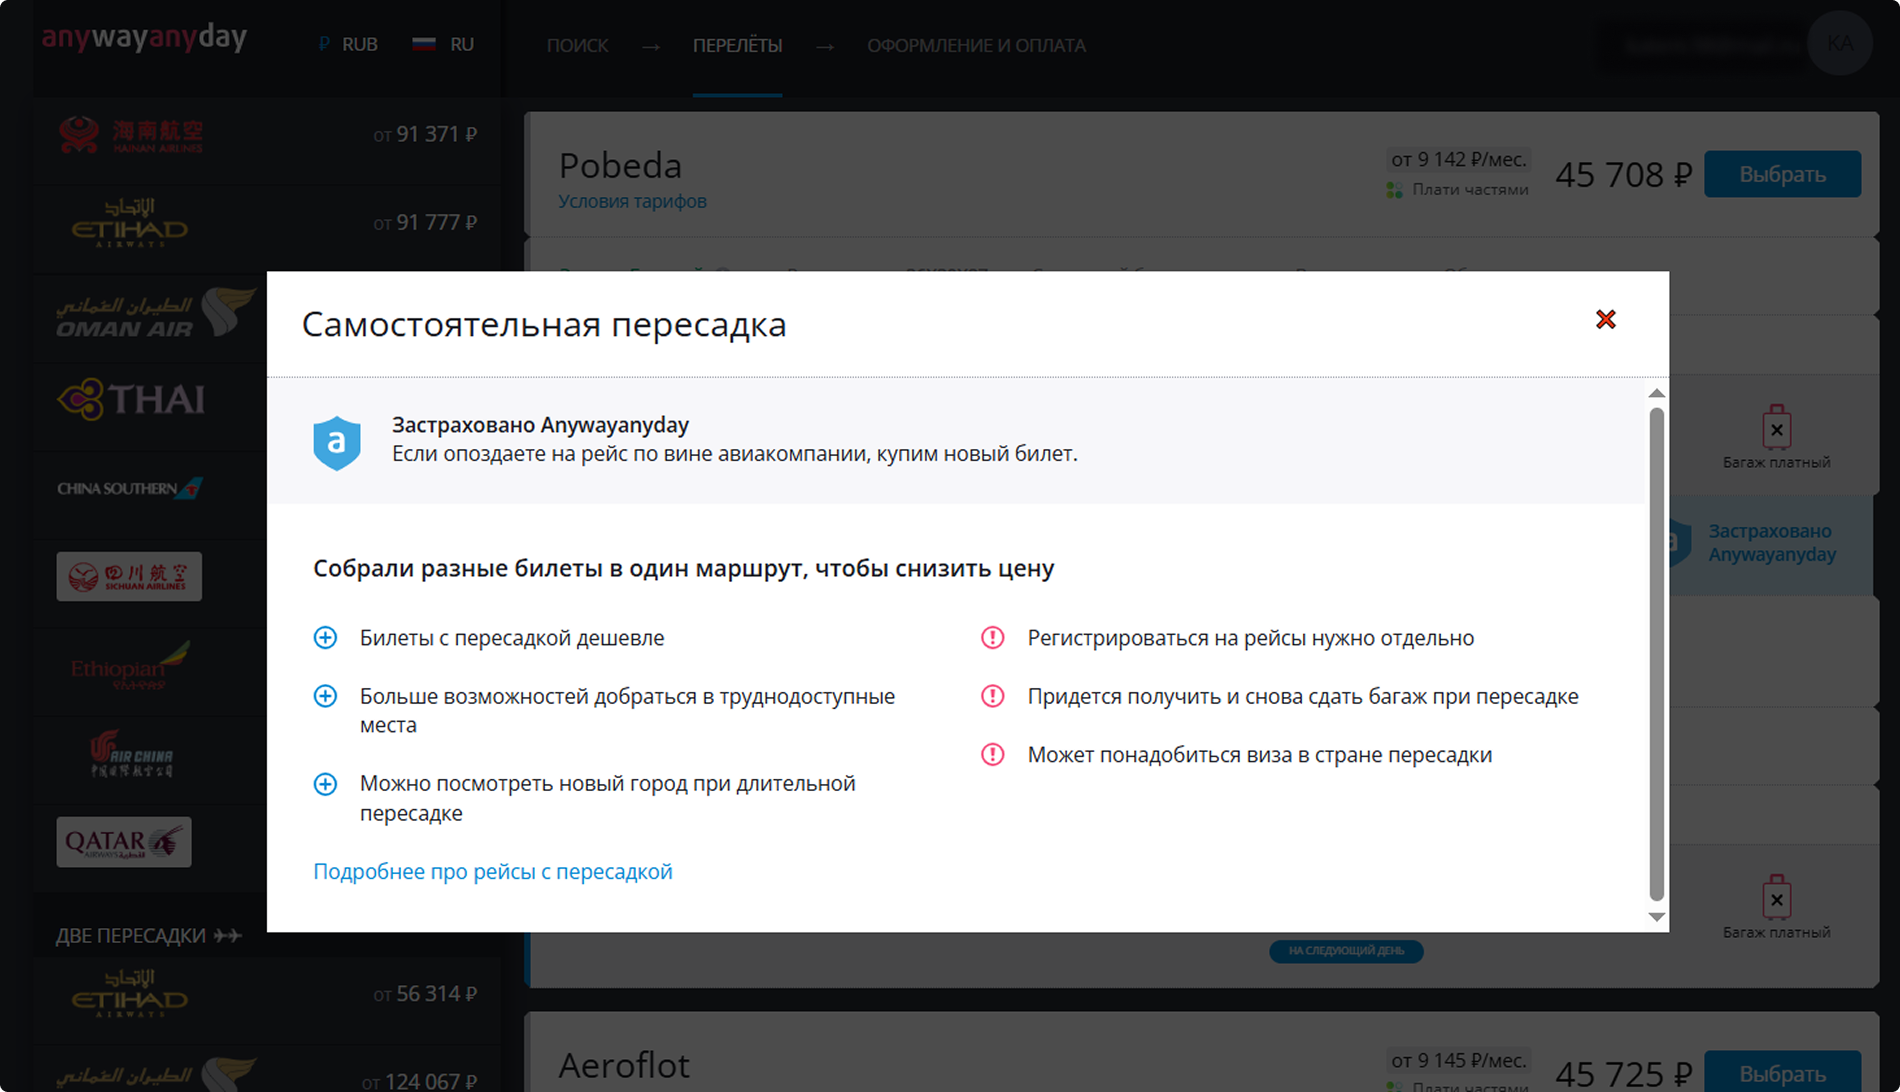1900x1092 pixels.
Task: Click the anywayanyday logo
Action: 144,38
